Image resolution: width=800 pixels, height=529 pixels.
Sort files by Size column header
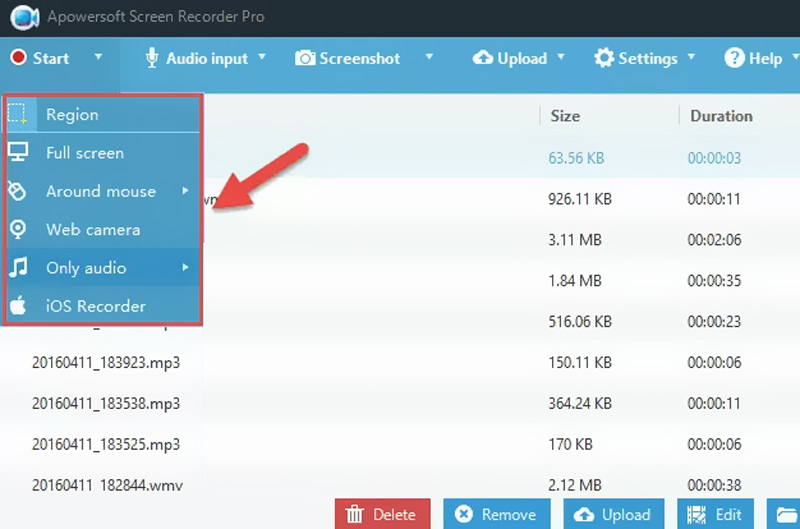[x=565, y=116]
